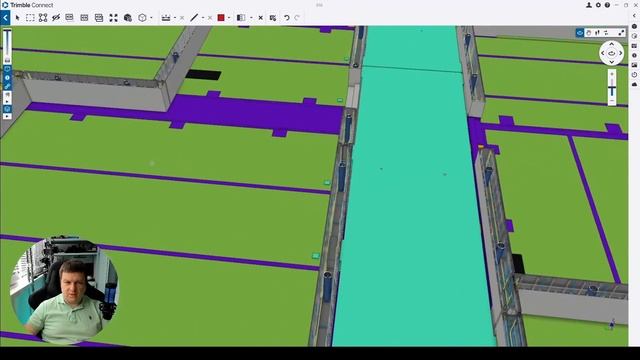The height and width of the screenshot is (360, 640).
Task: Zoom in using plus on right slider
Action: [612, 74]
